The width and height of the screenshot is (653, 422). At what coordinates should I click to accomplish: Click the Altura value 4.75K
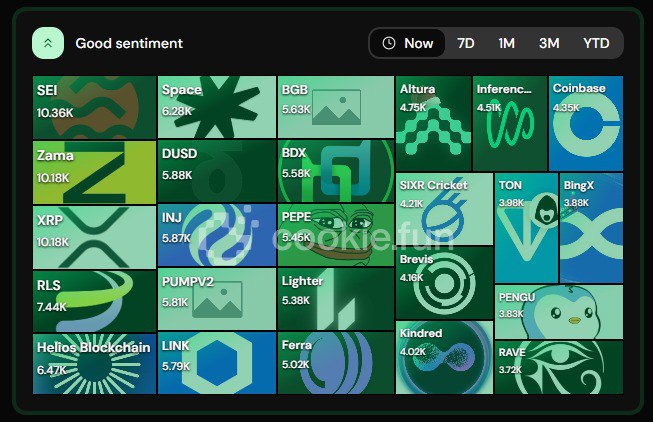click(x=413, y=107)
